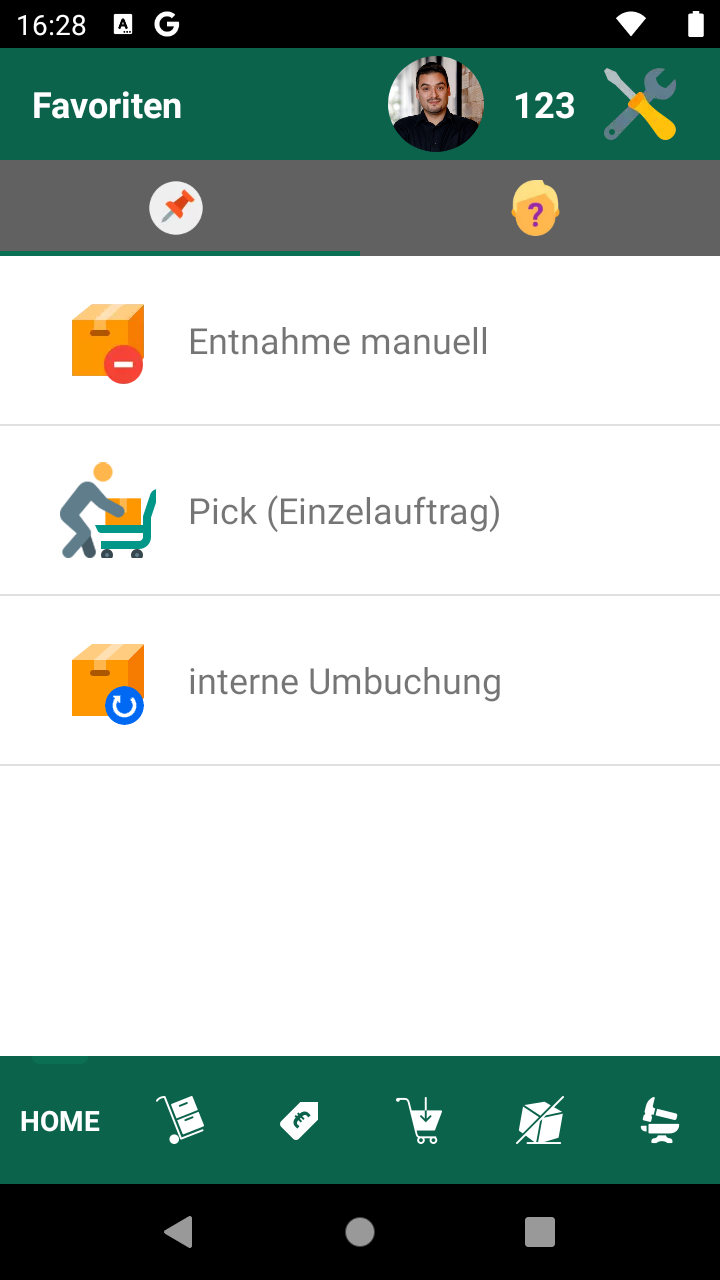Tap the box with red minus icon
Image resolution: width=720 pixels, height=1280 pixels.
(x=108, y=342)
